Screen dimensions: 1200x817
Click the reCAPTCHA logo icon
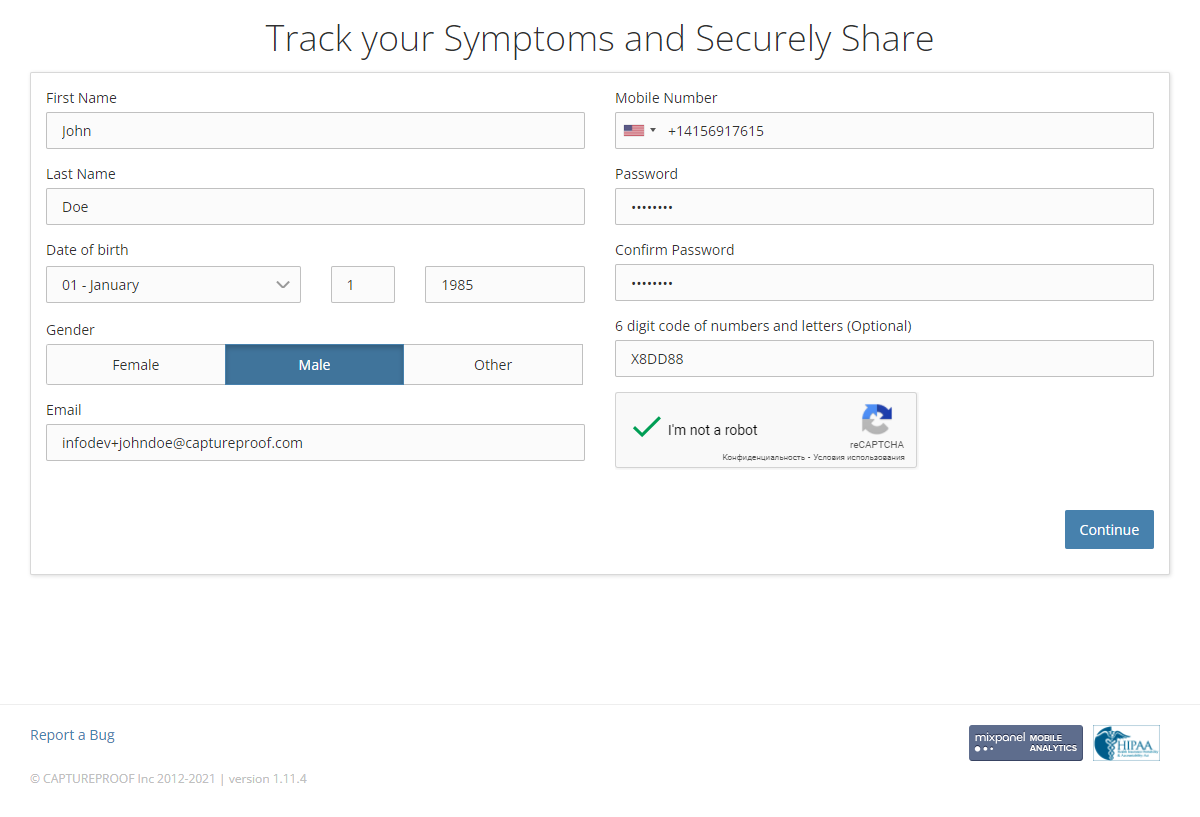[x=876, y=420]
